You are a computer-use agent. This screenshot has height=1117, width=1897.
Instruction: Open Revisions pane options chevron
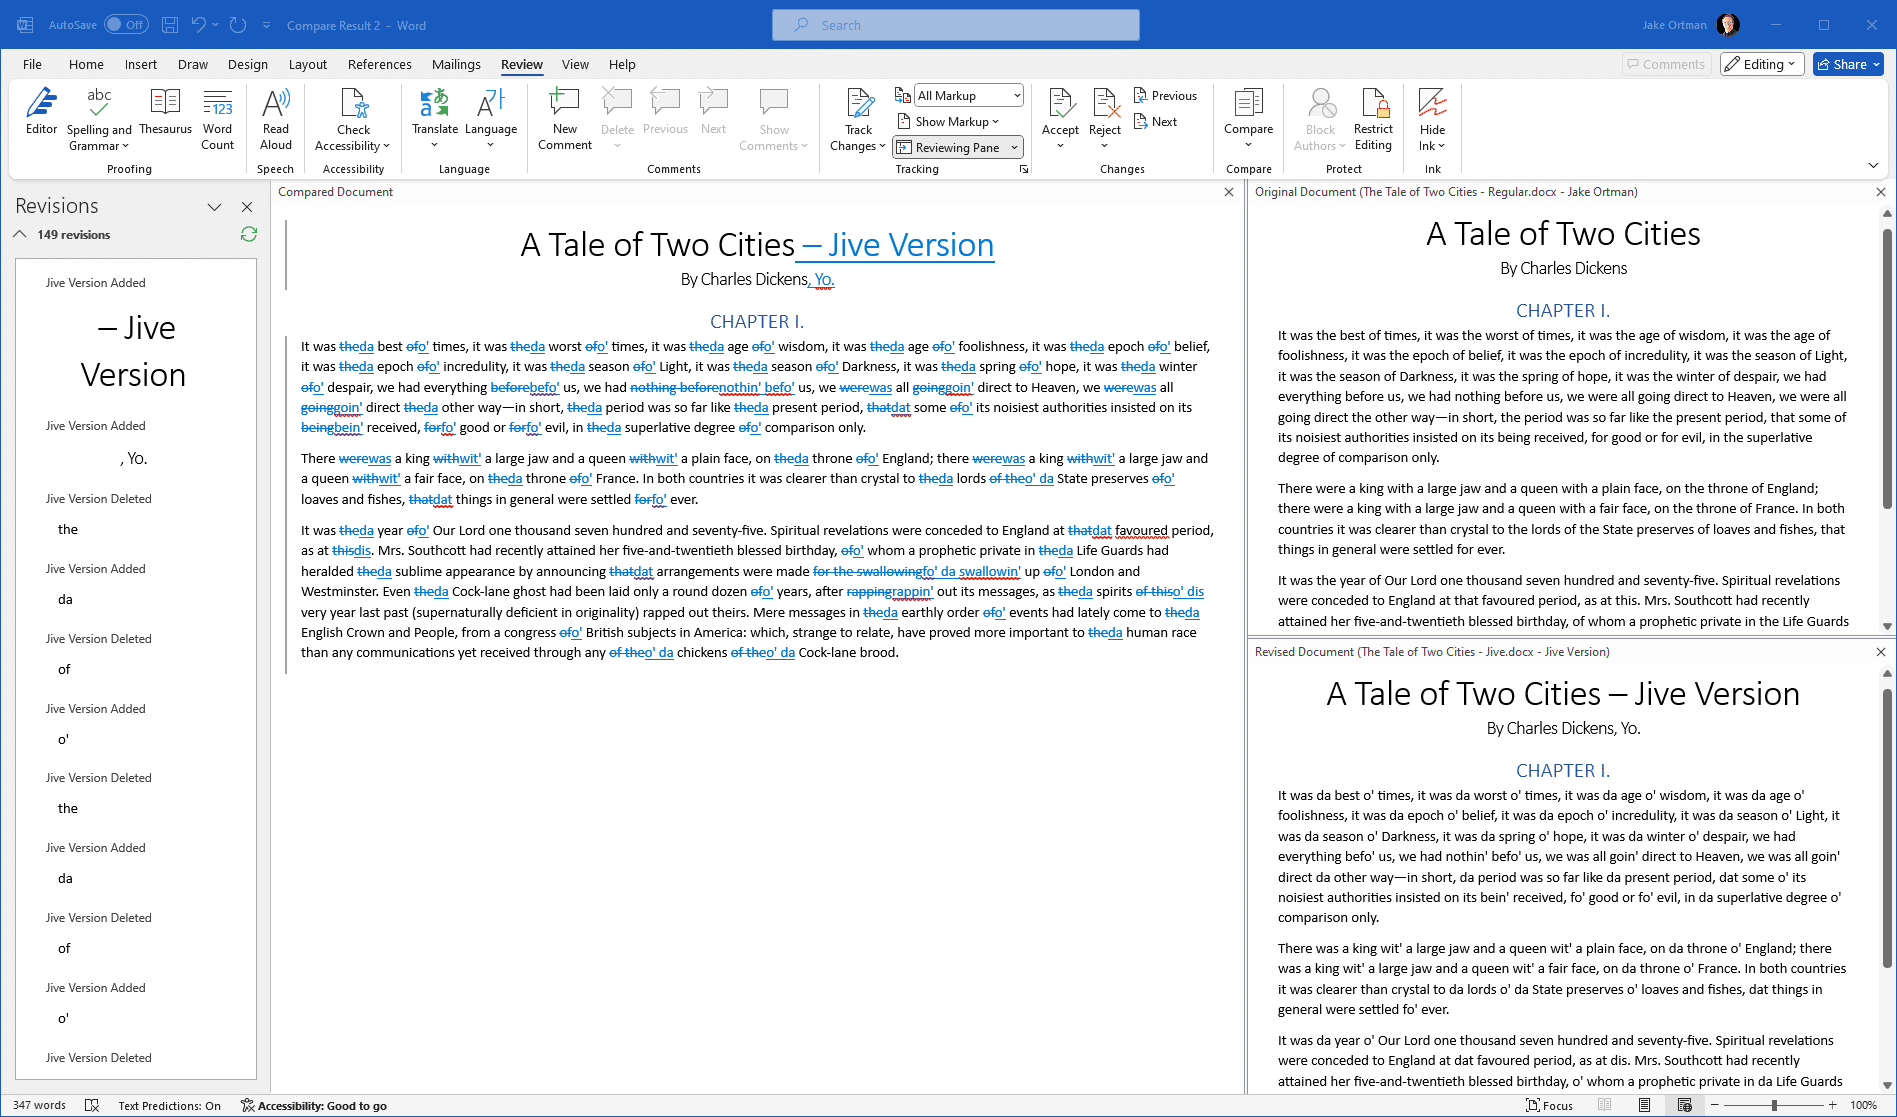[x=214, y=207]
